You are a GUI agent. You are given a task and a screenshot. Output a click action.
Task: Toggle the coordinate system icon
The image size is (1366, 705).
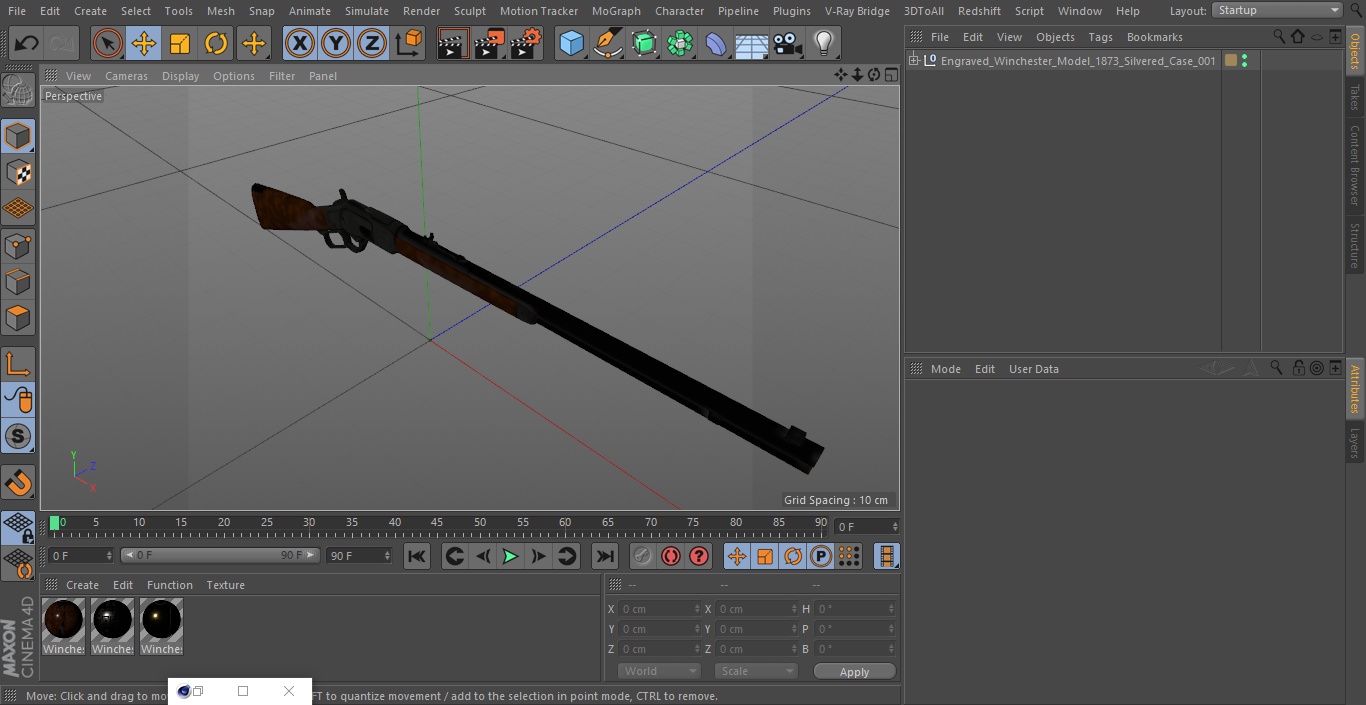click(x=409, y=43)
